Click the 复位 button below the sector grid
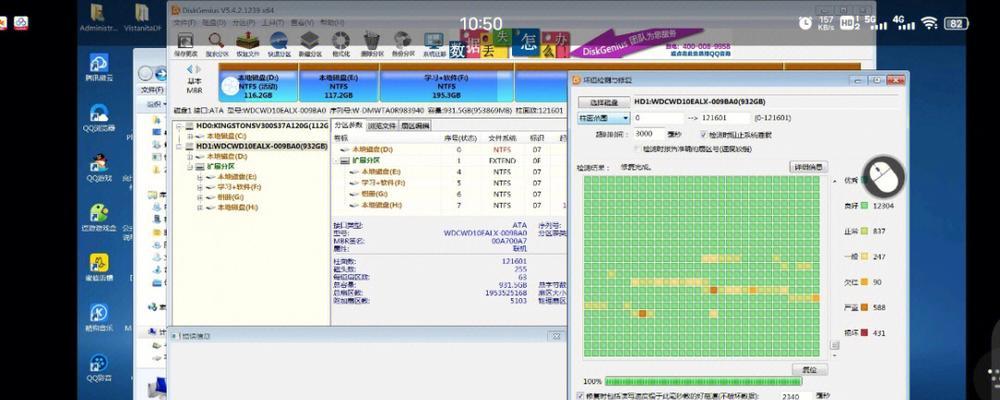1000x400 pixels. [809, 369]
